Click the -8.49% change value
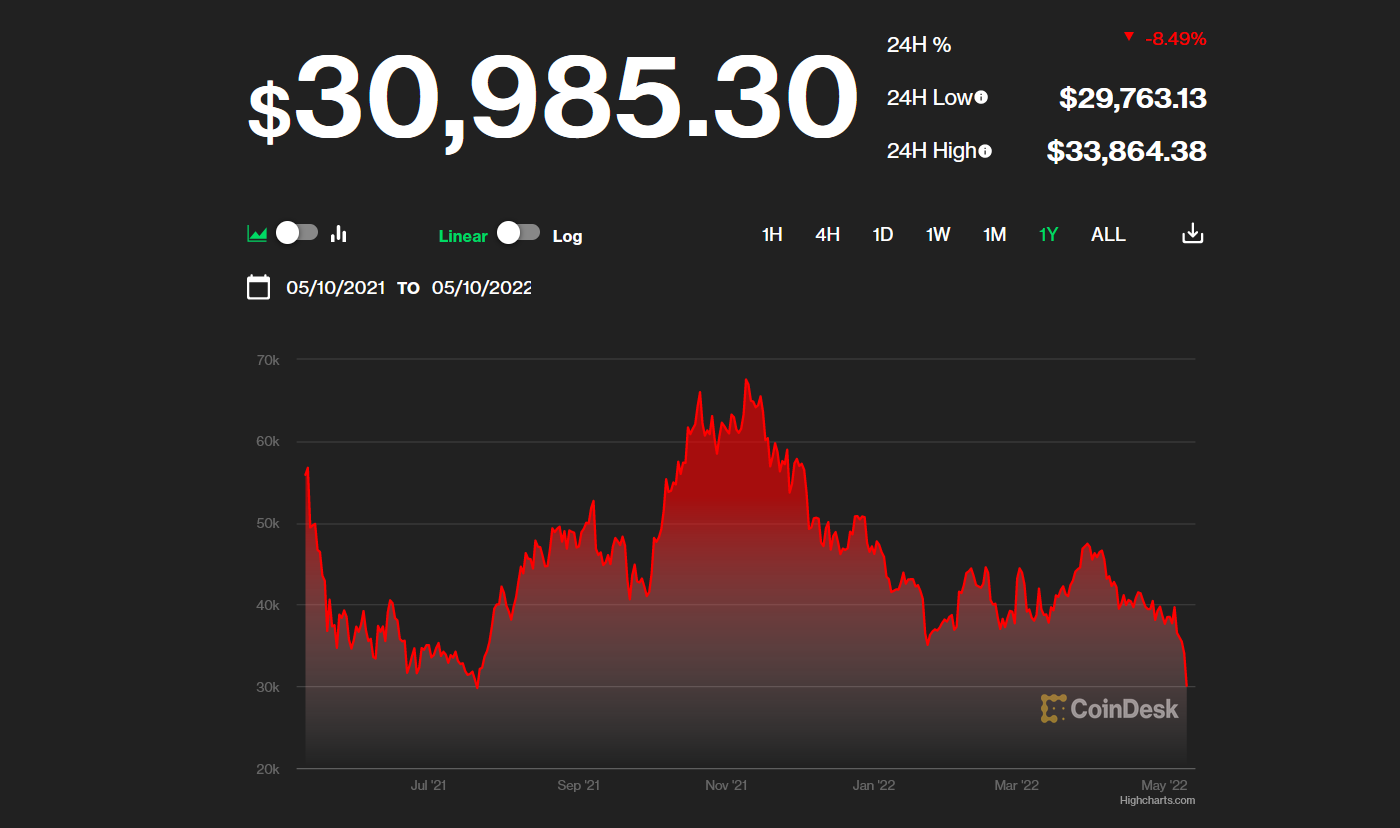 coord(1175,39)
